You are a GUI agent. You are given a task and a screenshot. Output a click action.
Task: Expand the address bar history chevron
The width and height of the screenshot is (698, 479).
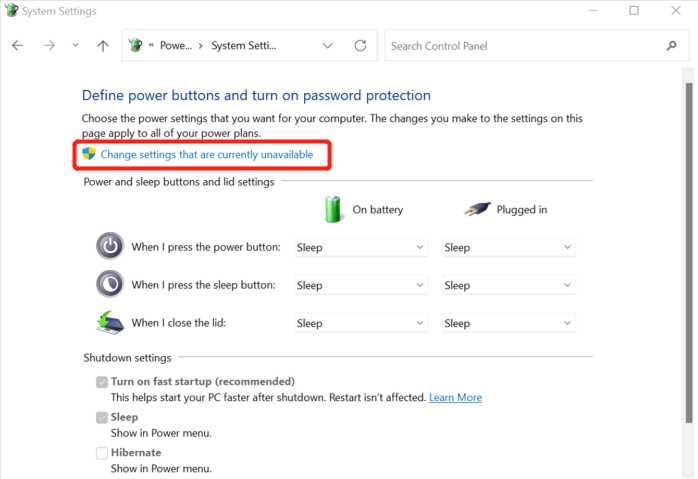(x=328, y=46)
